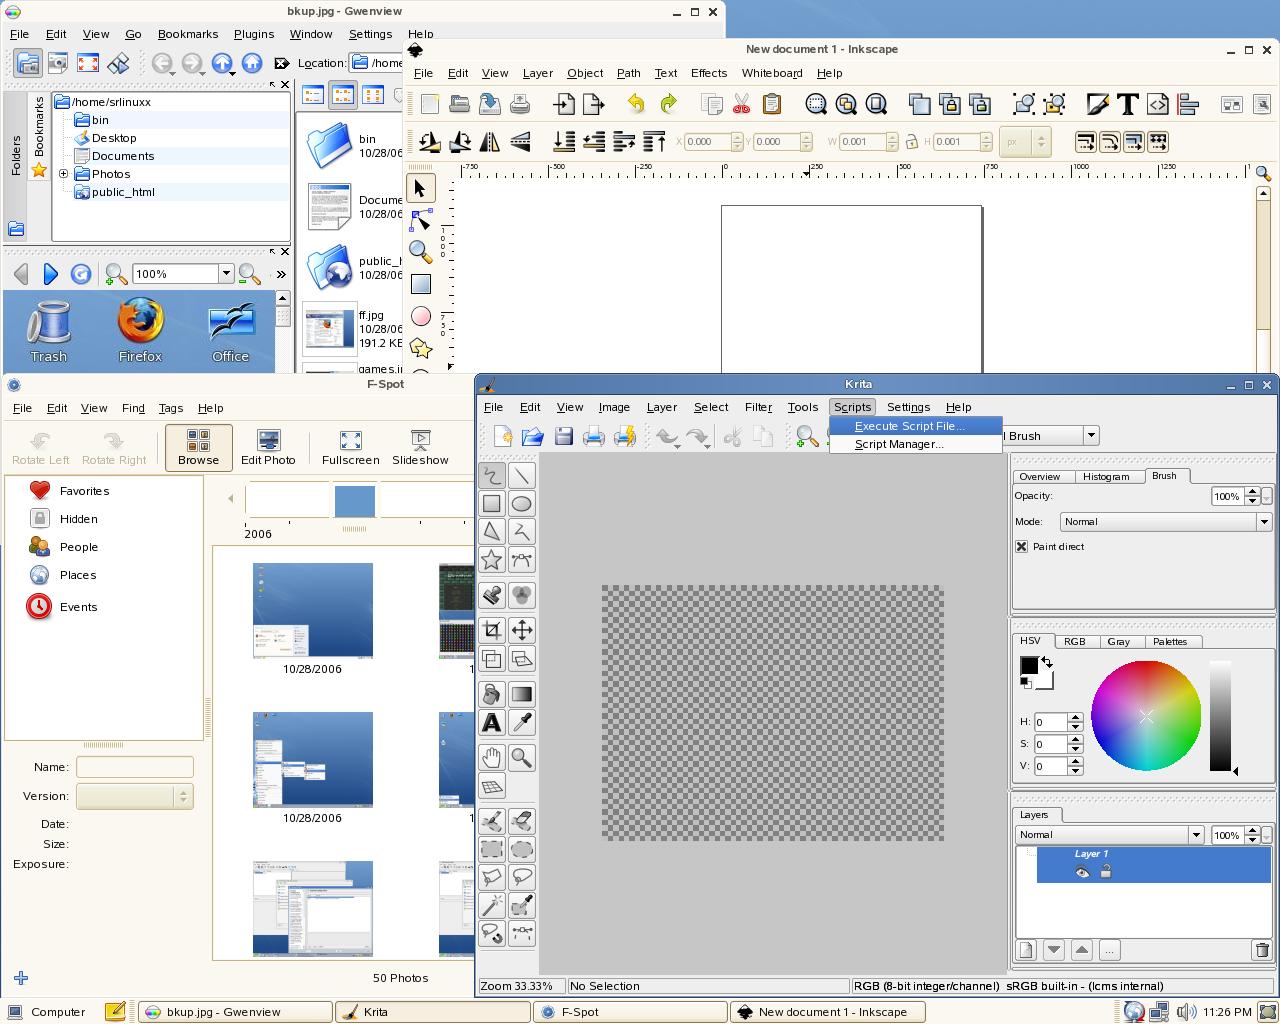The width and height of the screenshot is (1280, 1024).
Task: Swap foreground and background colors in Krita
Action: click(1047, 662)
